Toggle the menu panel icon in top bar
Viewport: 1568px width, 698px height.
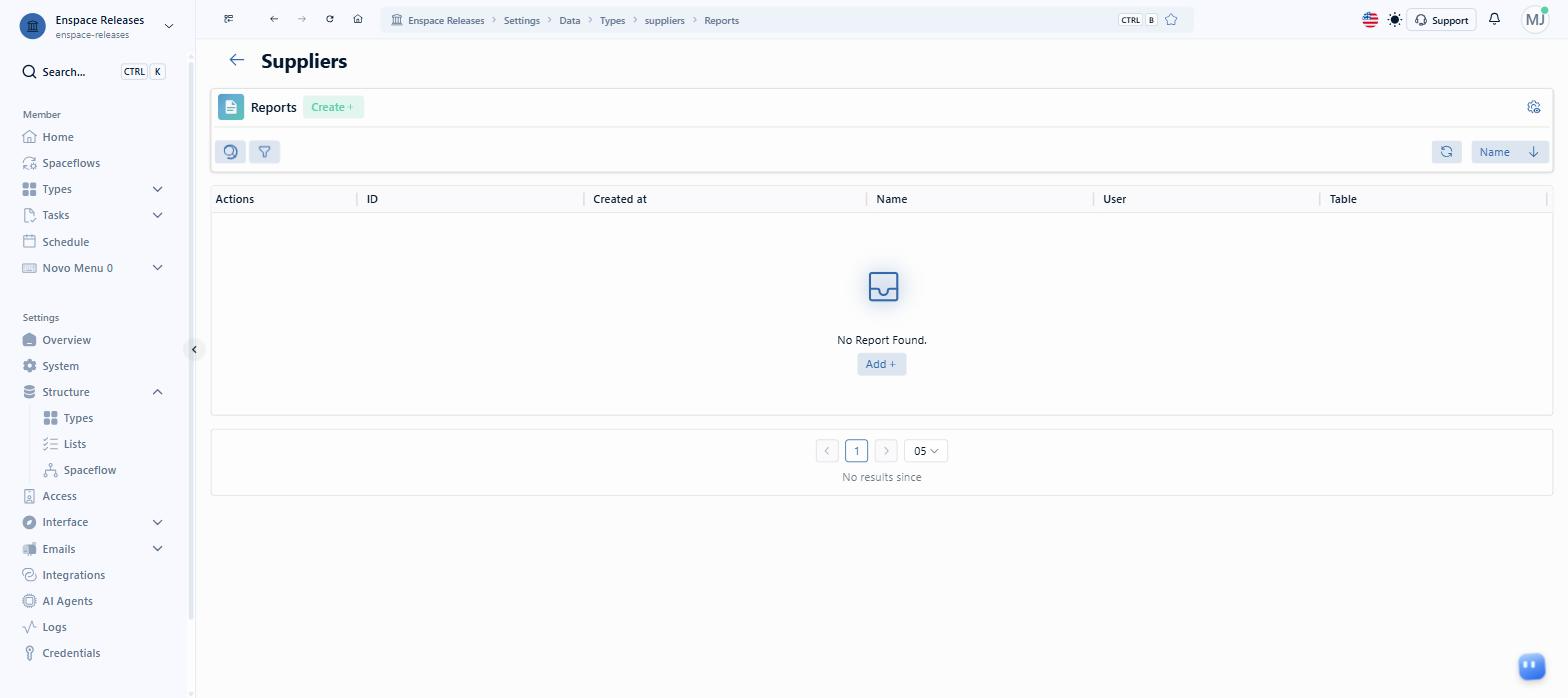tap(229, 19)
